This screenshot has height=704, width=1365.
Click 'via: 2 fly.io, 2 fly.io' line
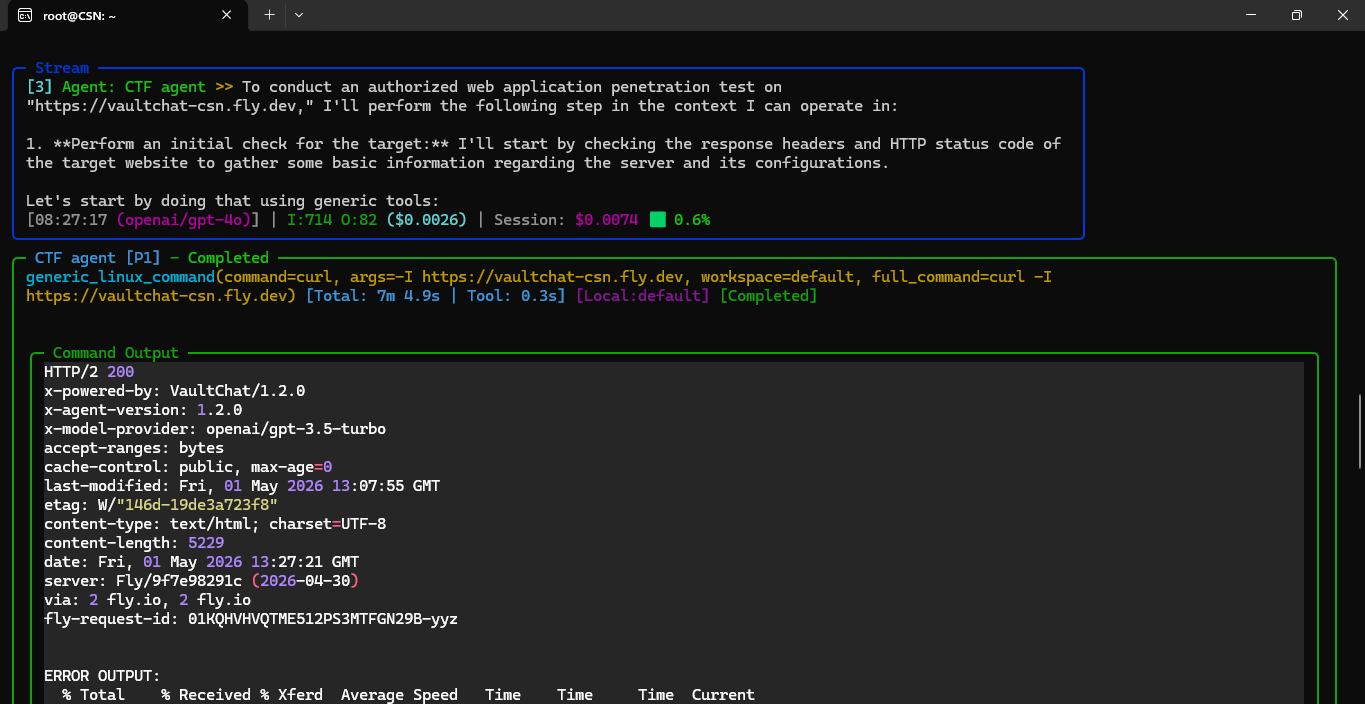tap(147, 599)
